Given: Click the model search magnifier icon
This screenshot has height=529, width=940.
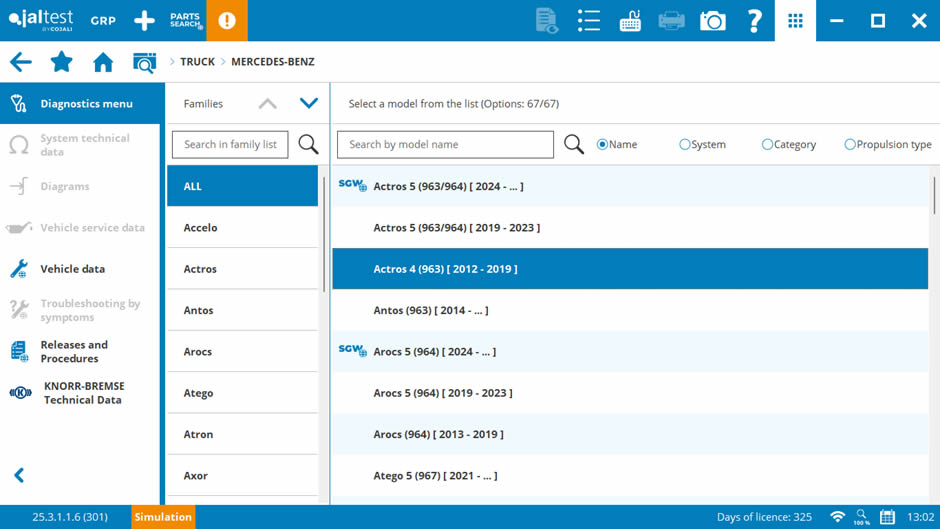Looking at the screenshot, I should coord(574,145).
